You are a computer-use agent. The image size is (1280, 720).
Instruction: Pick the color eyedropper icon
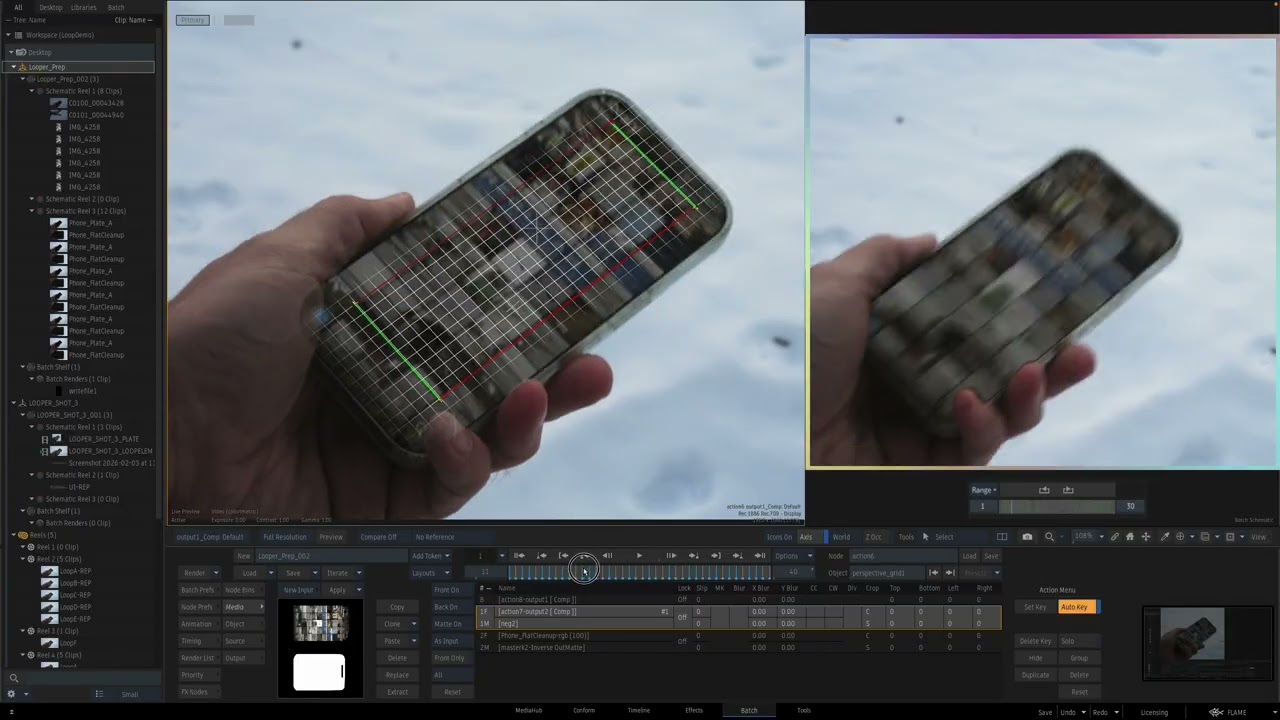click(x=1164, y=537)
